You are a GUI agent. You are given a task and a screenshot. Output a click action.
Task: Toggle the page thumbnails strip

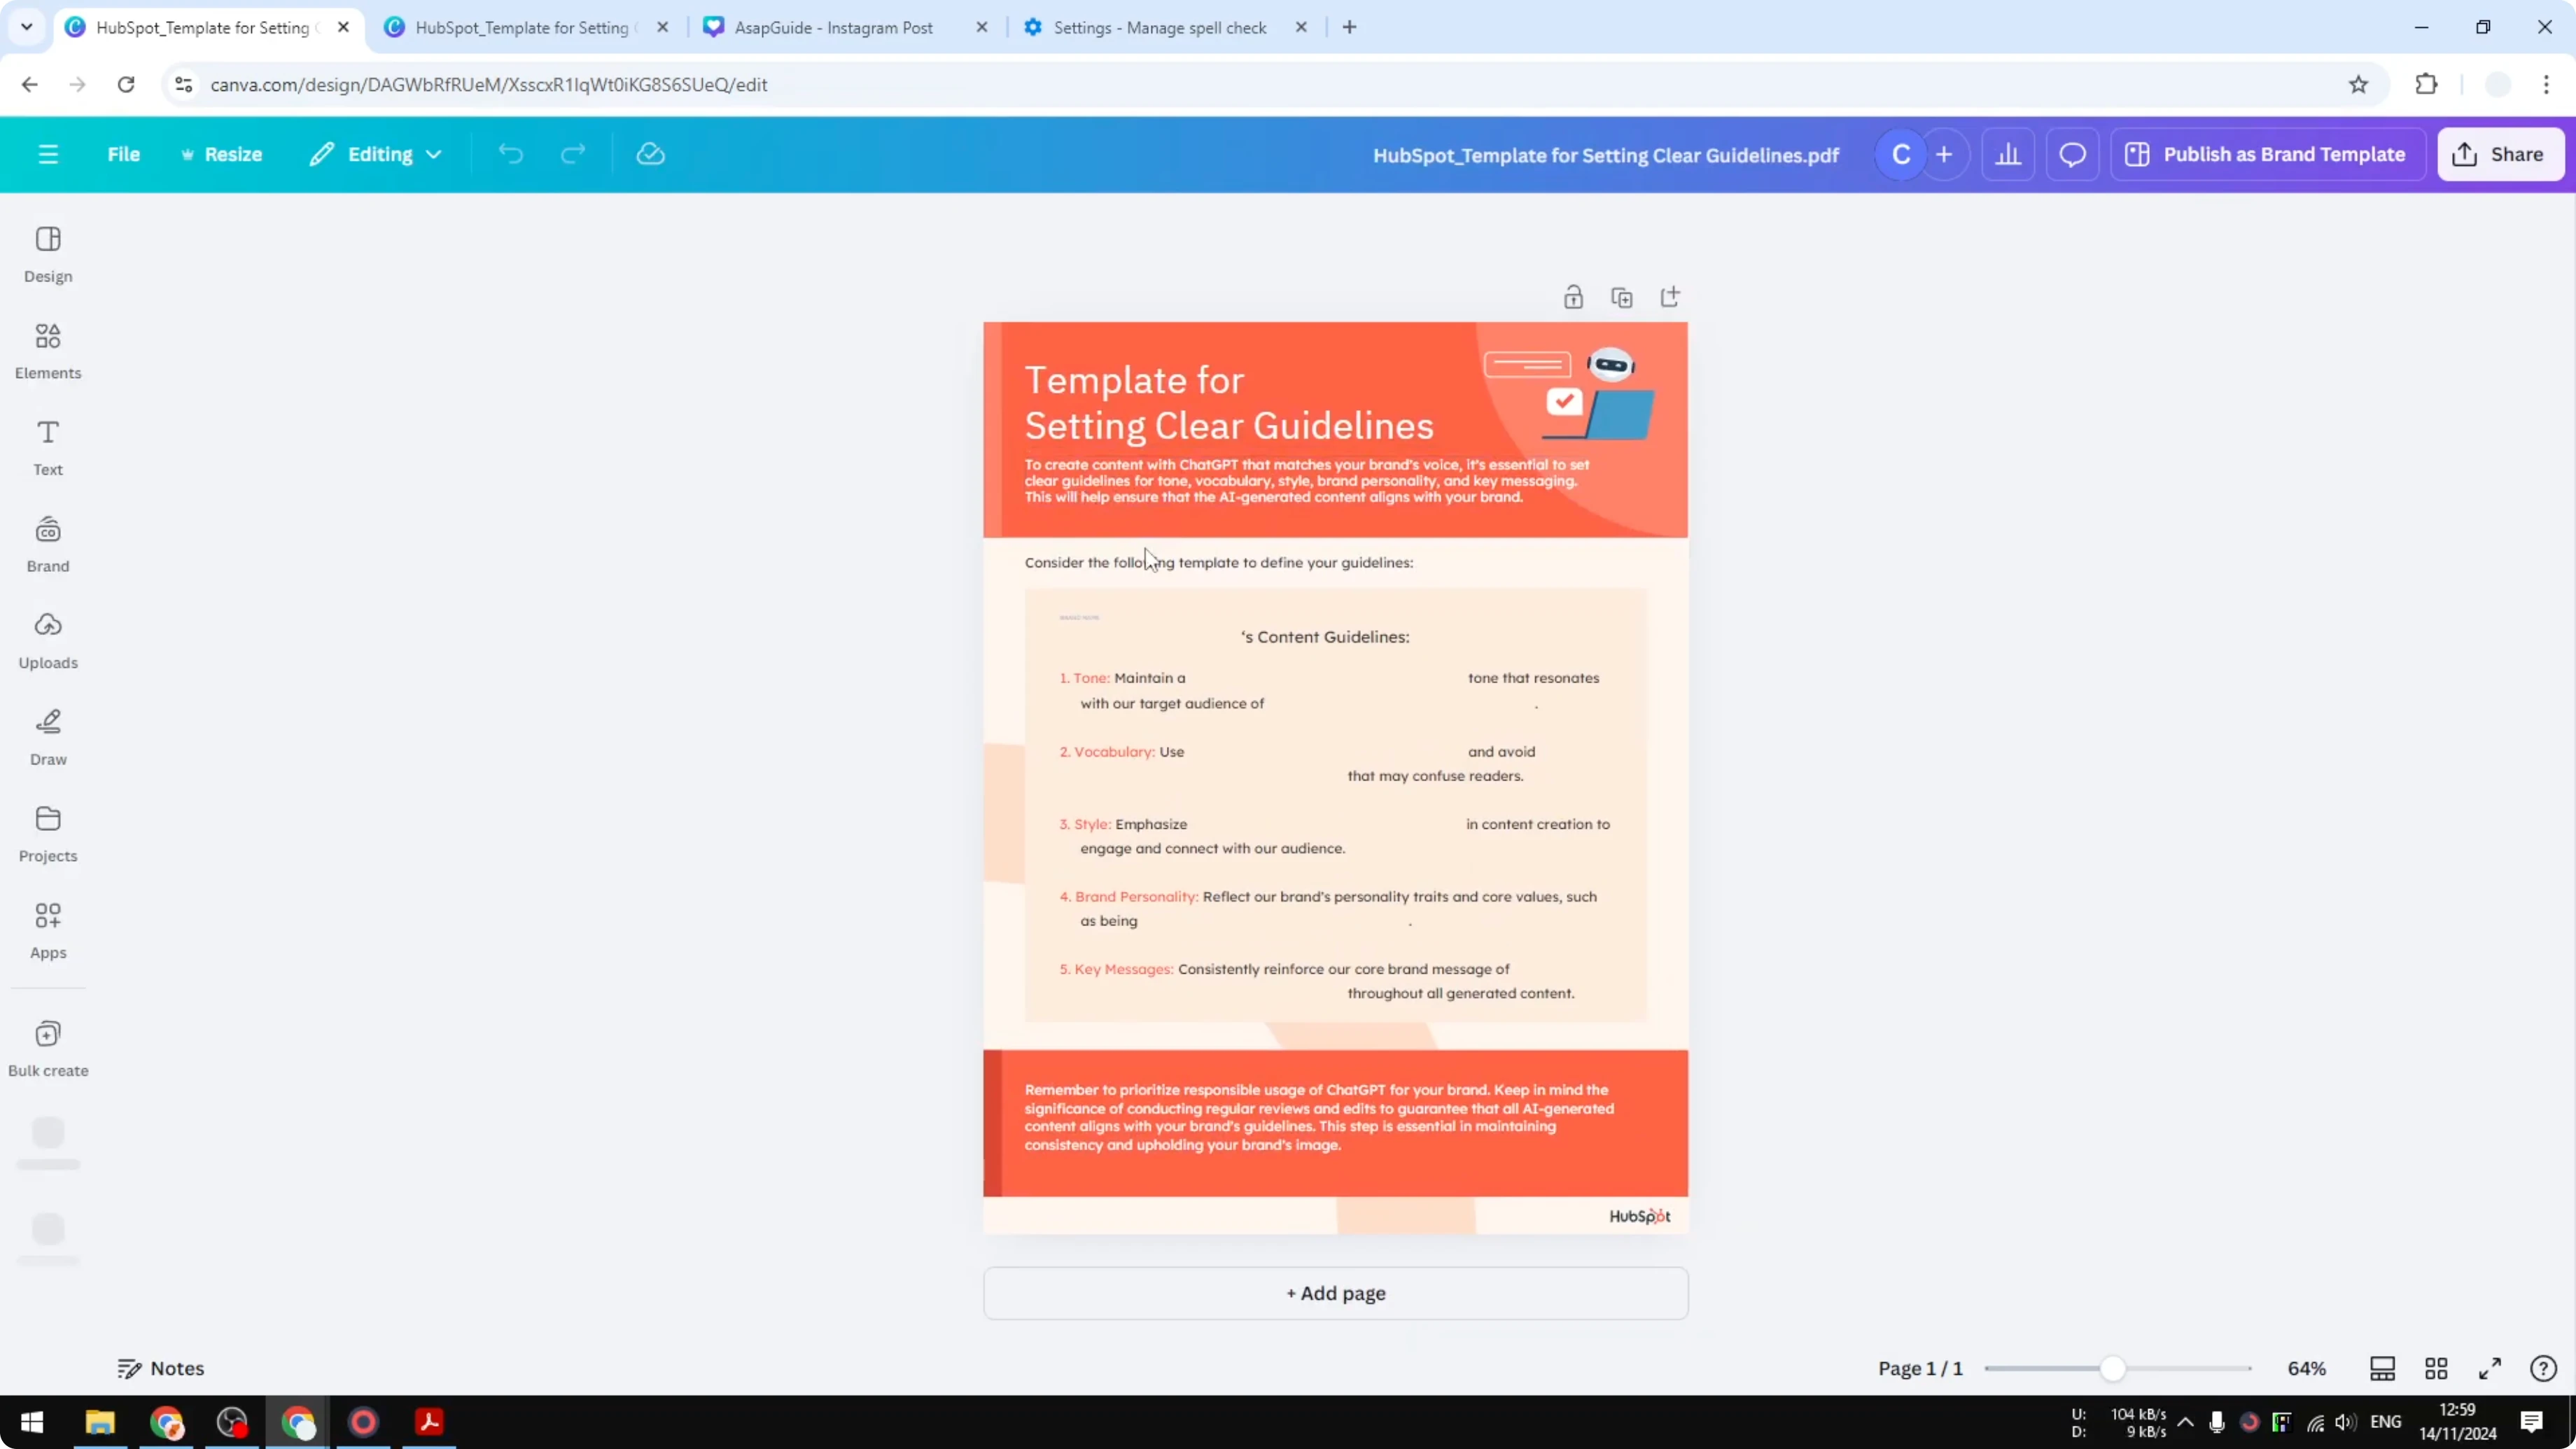(x=2382, y=1368)
